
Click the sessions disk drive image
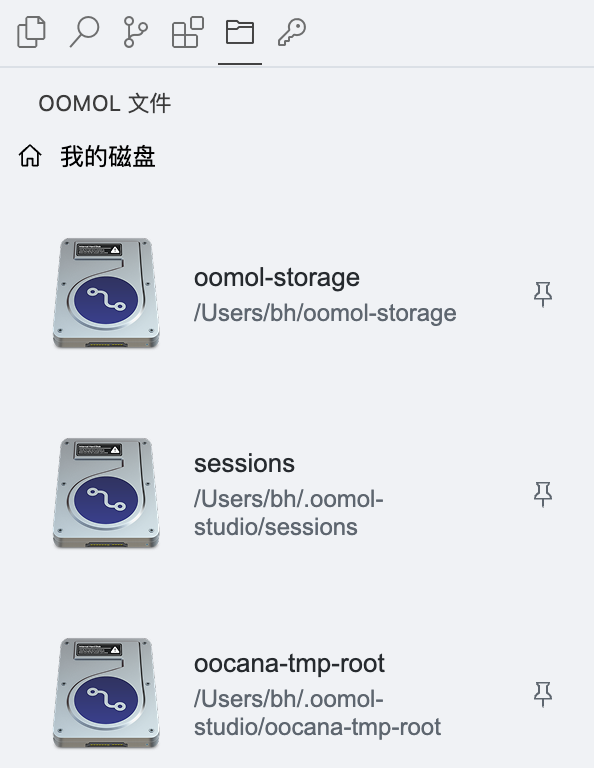point(106,493)
